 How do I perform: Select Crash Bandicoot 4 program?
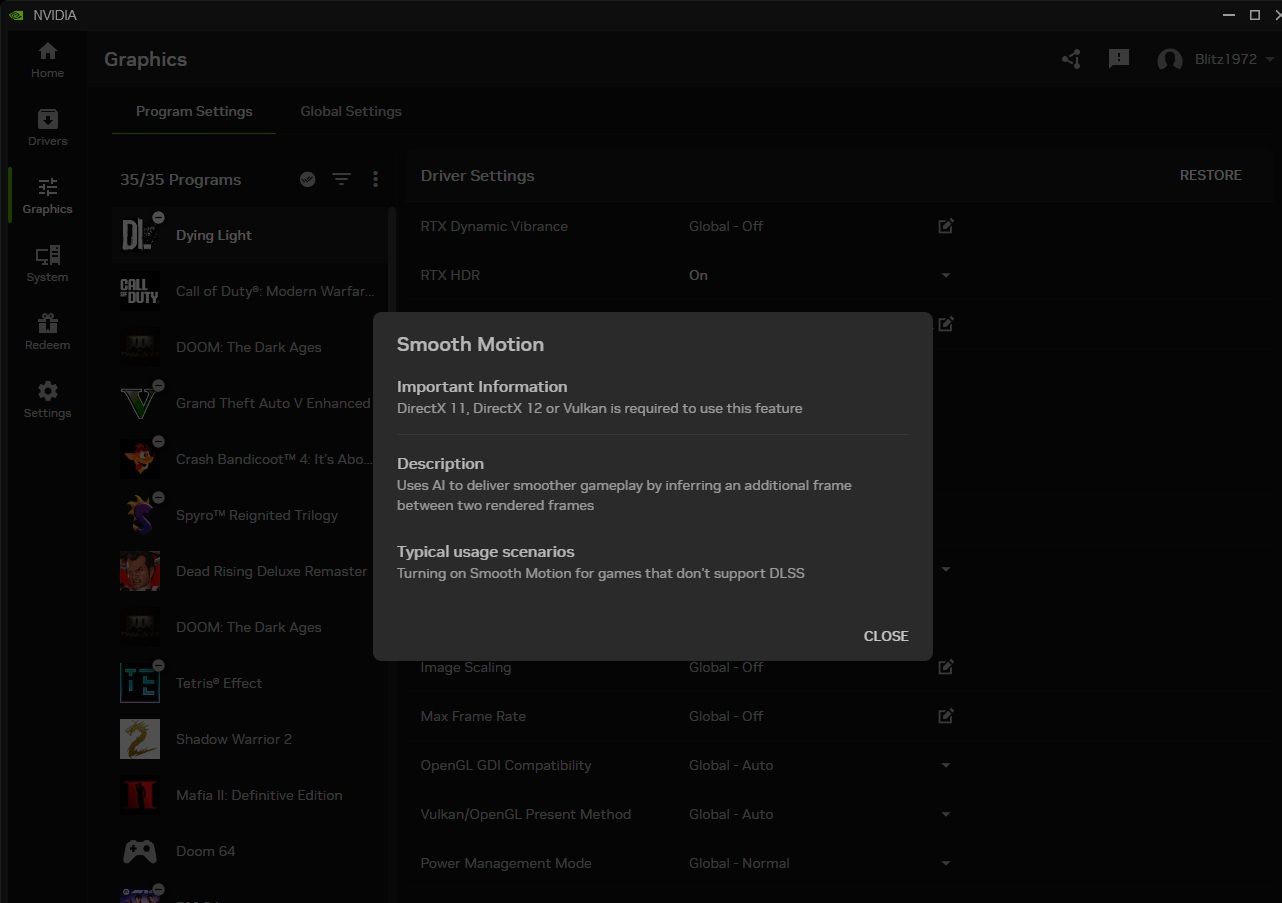pyautogui.click(x=249, y=459)
